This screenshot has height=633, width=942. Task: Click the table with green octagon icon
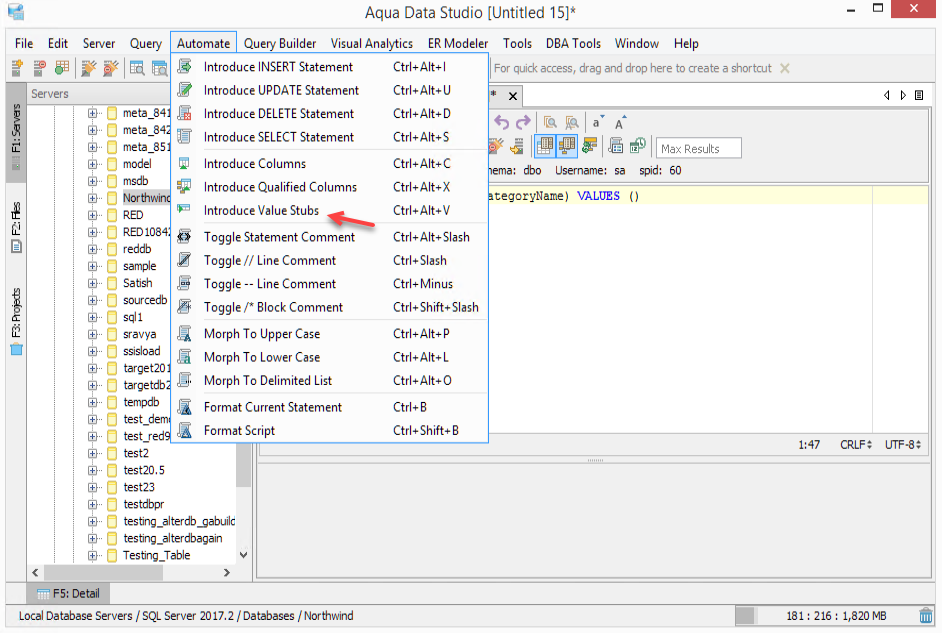click(62, 68)
